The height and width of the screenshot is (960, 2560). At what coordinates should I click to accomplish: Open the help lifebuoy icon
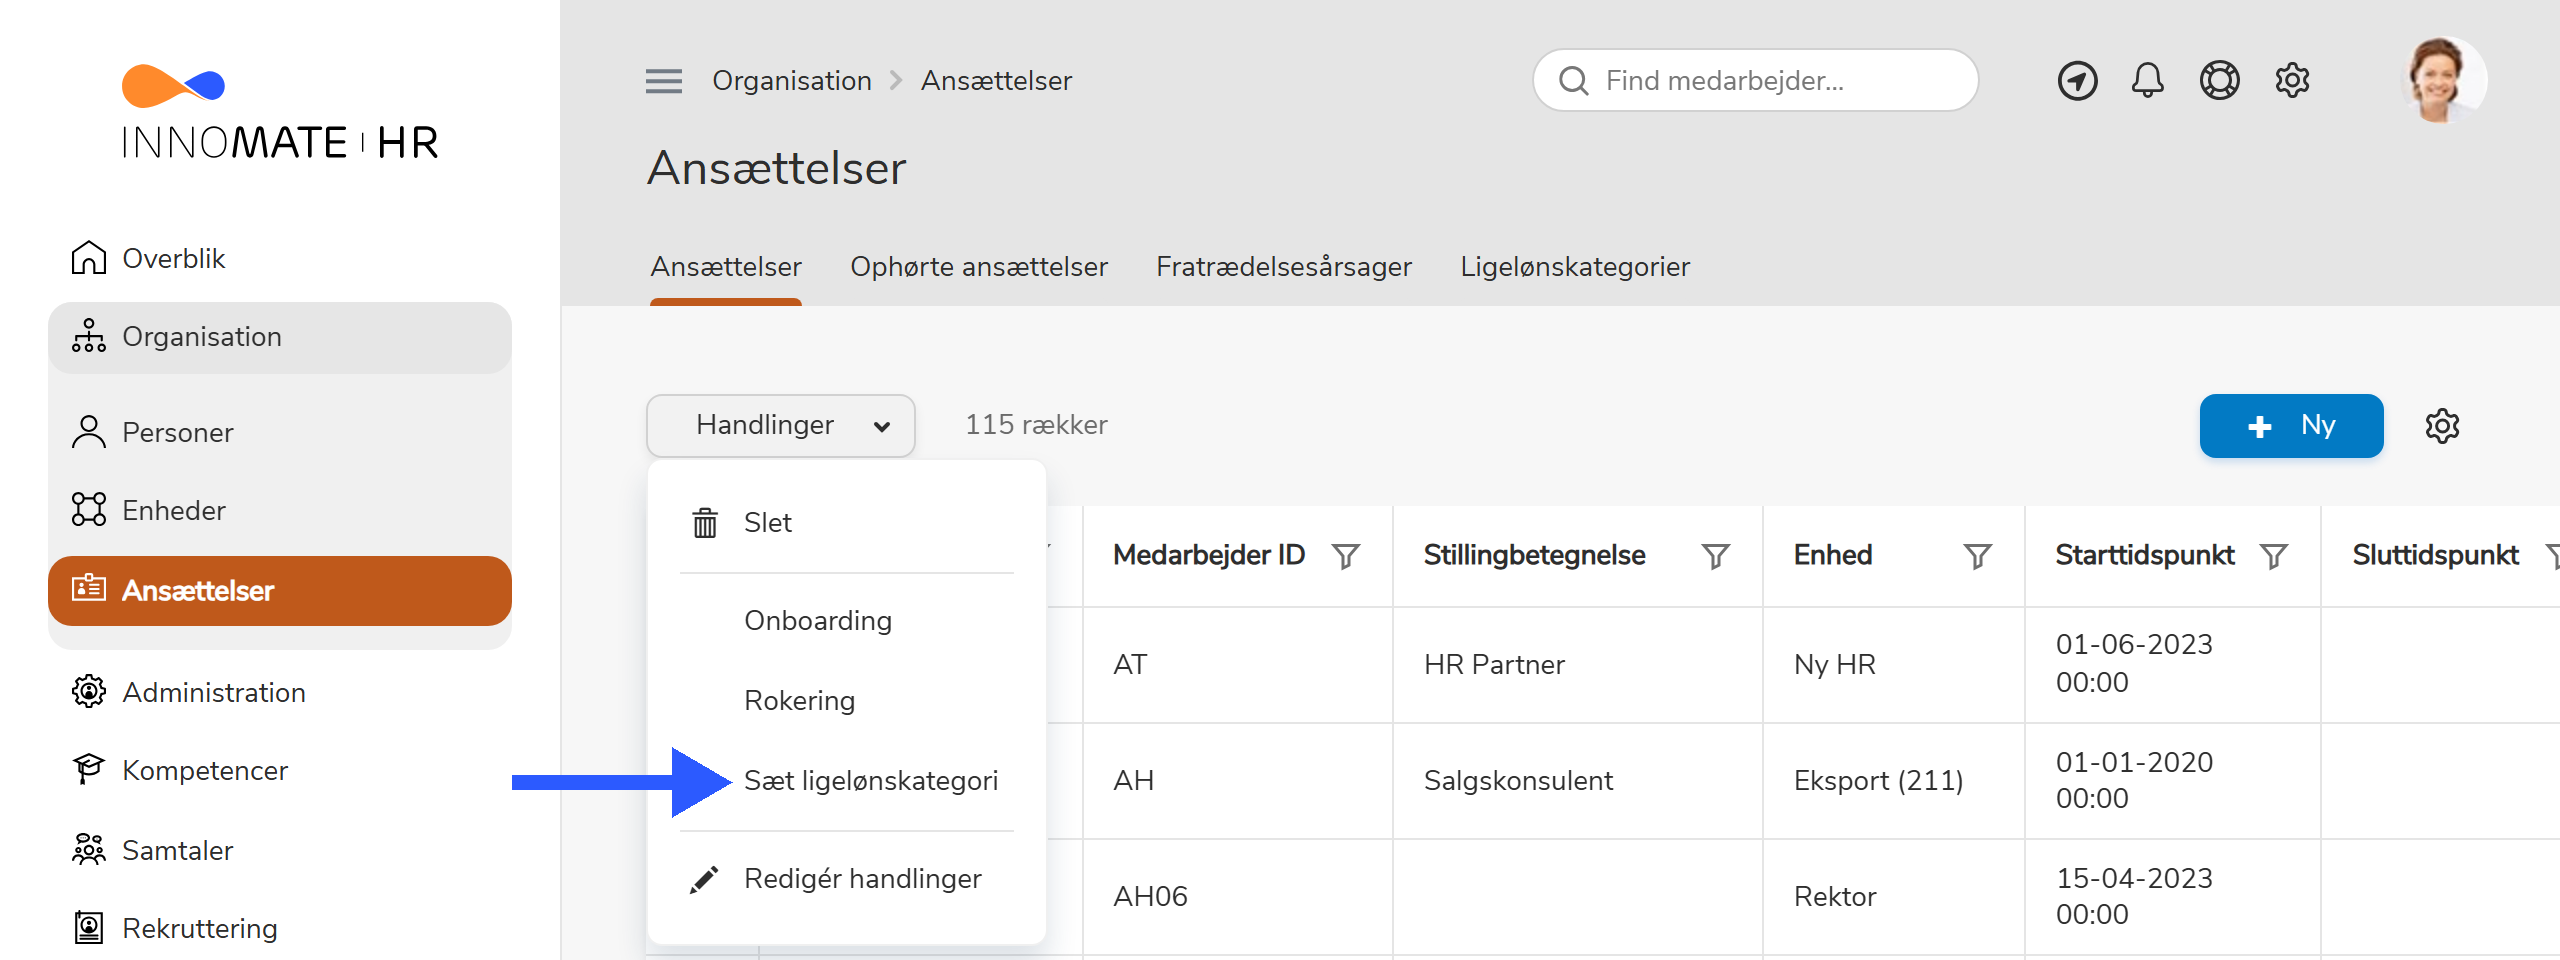click(2219, 80)
